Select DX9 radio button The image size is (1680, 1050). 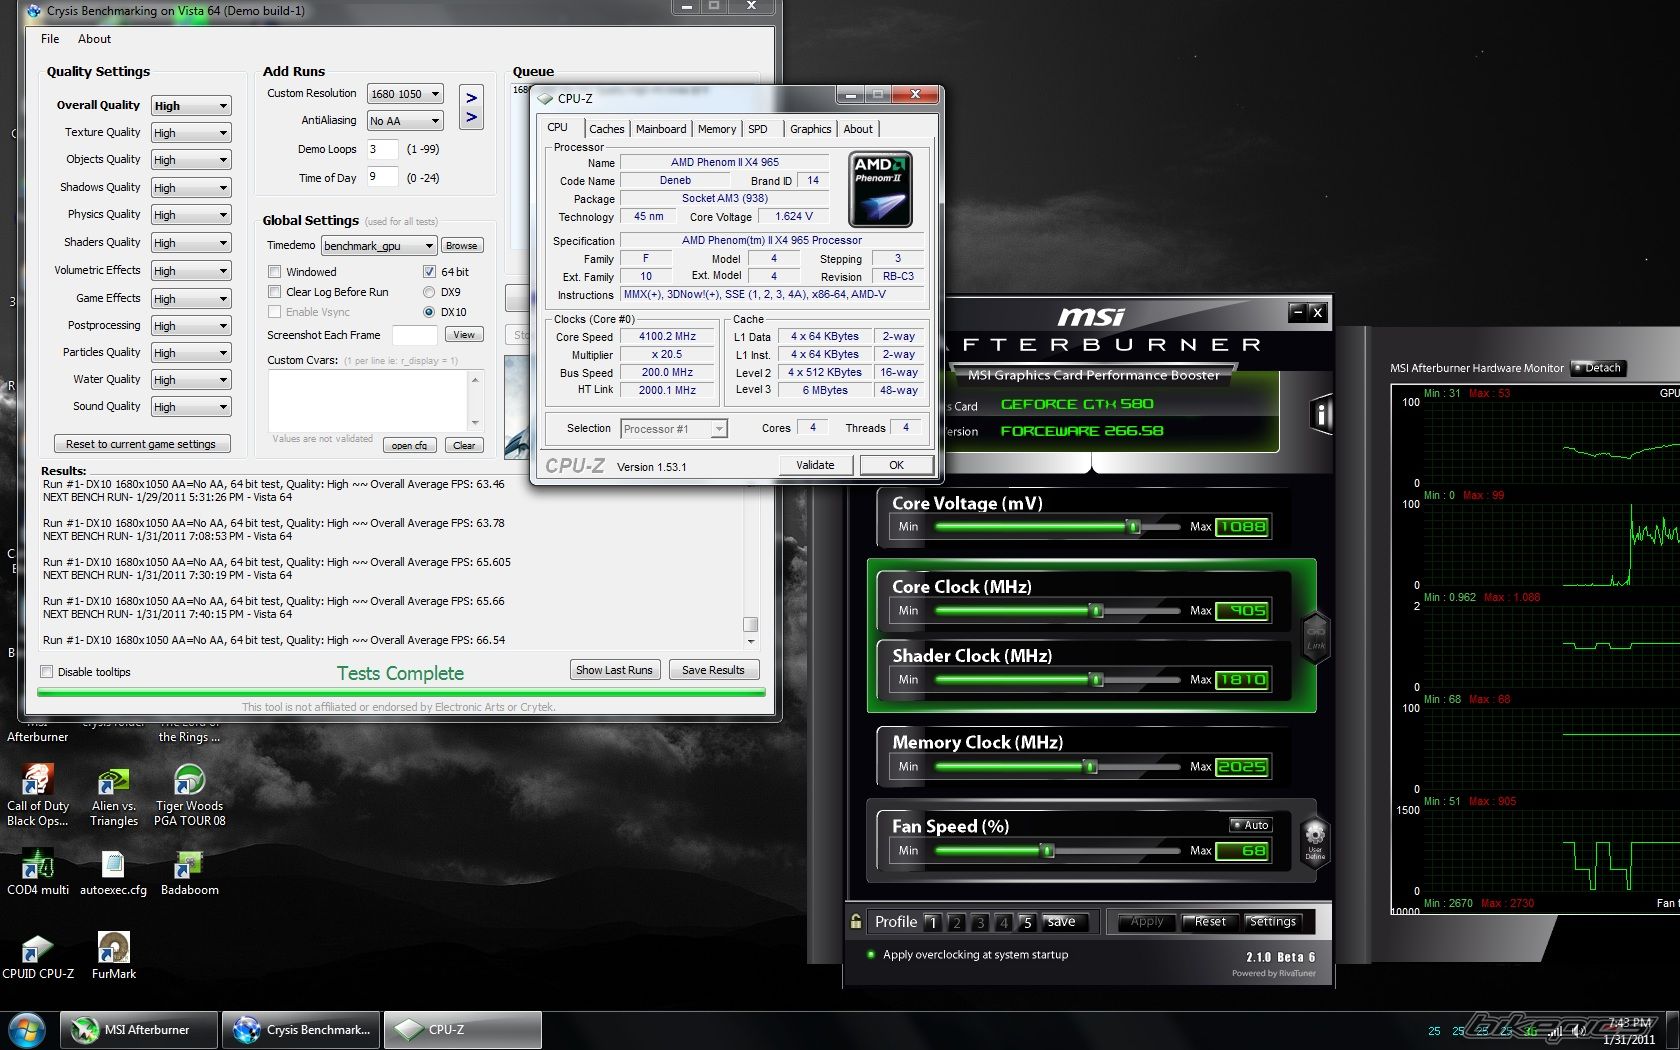[429, 292]
